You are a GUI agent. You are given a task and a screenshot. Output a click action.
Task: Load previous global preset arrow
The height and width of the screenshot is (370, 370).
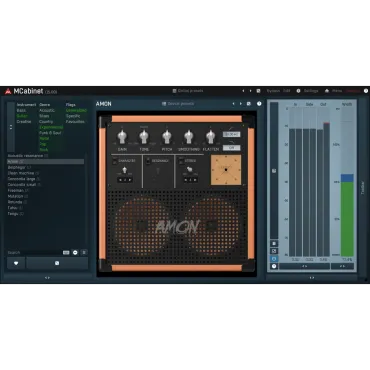tap(243, 91)
